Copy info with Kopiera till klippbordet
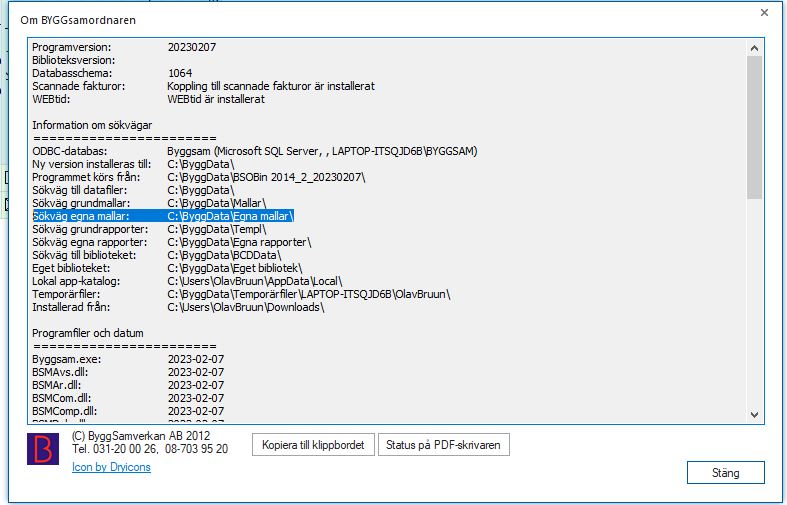Viewport: 787px width, 505px height. [313, 445]
